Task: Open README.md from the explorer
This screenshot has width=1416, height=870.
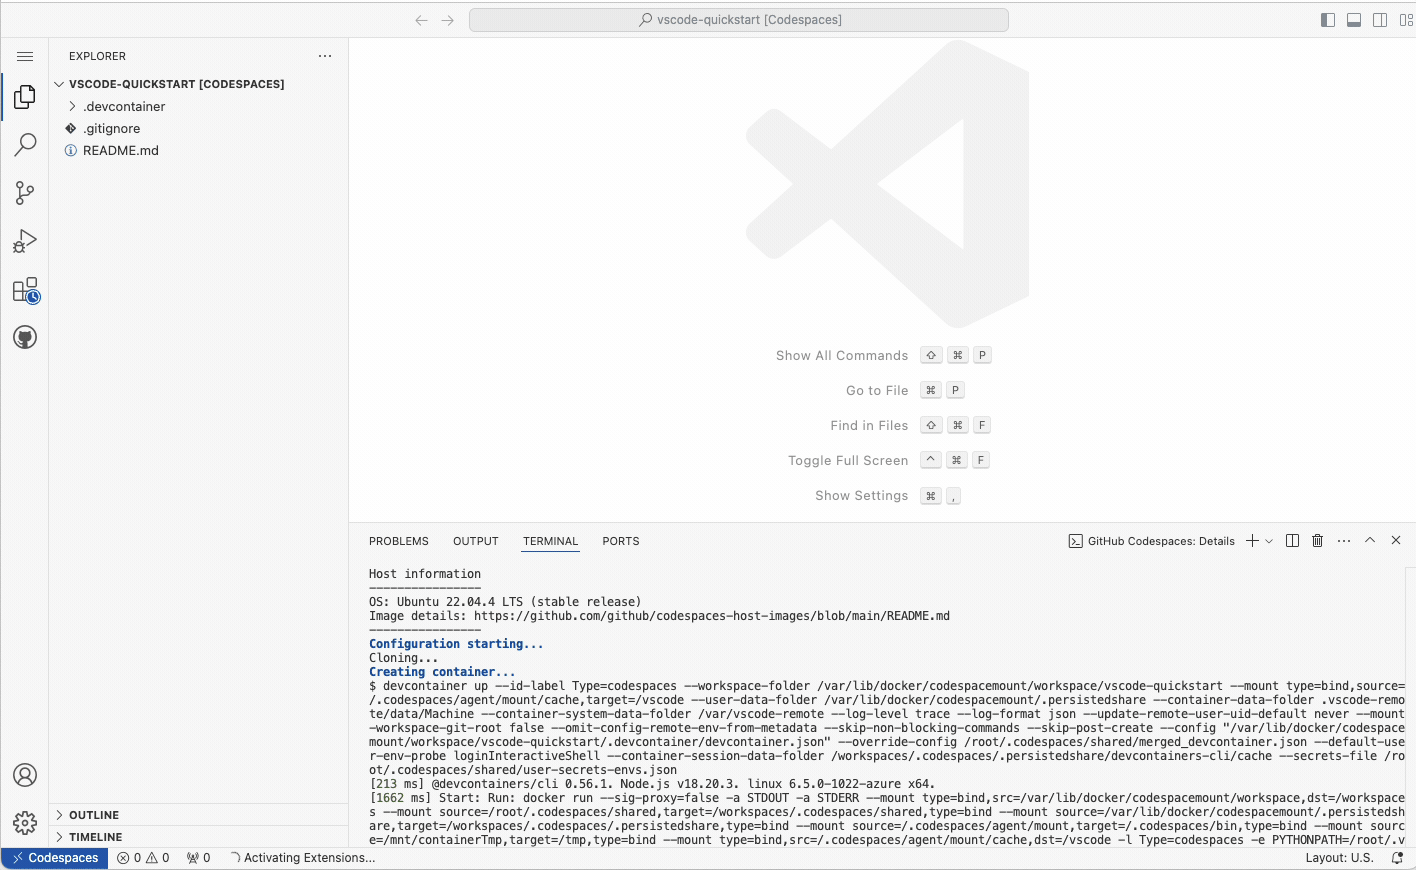Action: point(120,151)
